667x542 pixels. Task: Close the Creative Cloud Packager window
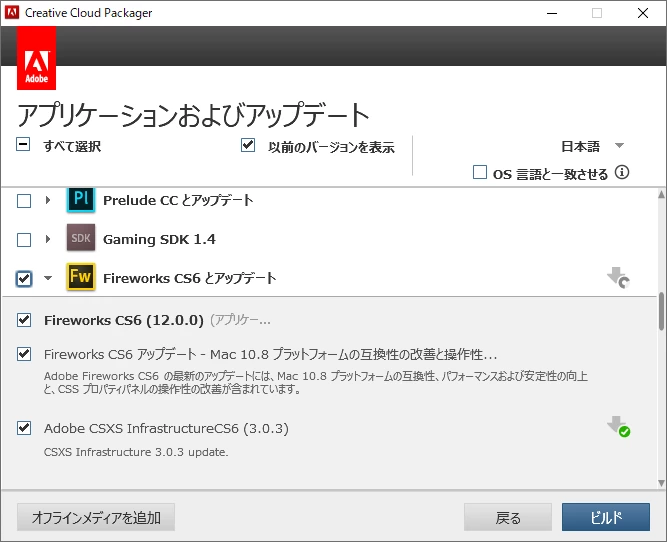point(643,13)
